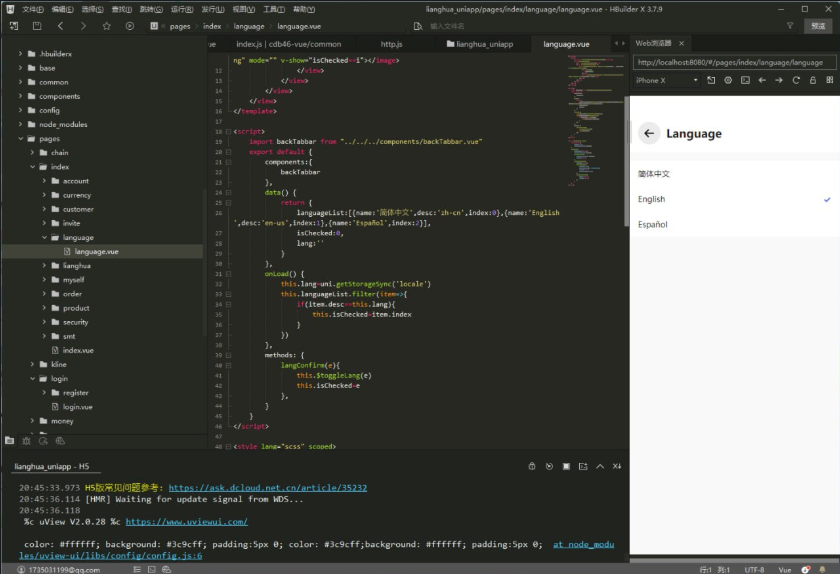Viewport: 840px width, 574px height.
Task: Click the rotate screen icon in the web browser toolbar
Action: click(711, 80)
